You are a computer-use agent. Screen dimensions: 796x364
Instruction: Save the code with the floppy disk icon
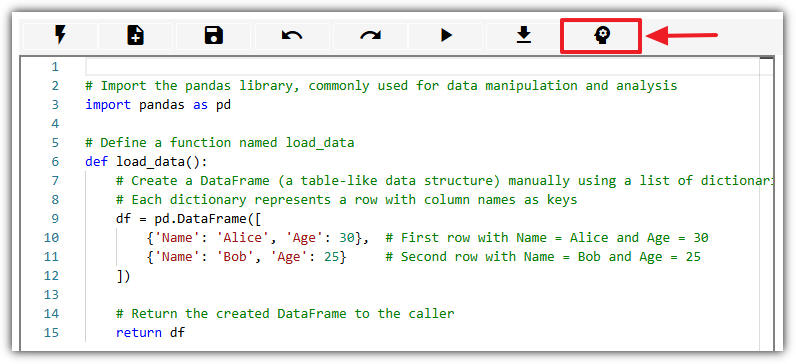point(214,36)
